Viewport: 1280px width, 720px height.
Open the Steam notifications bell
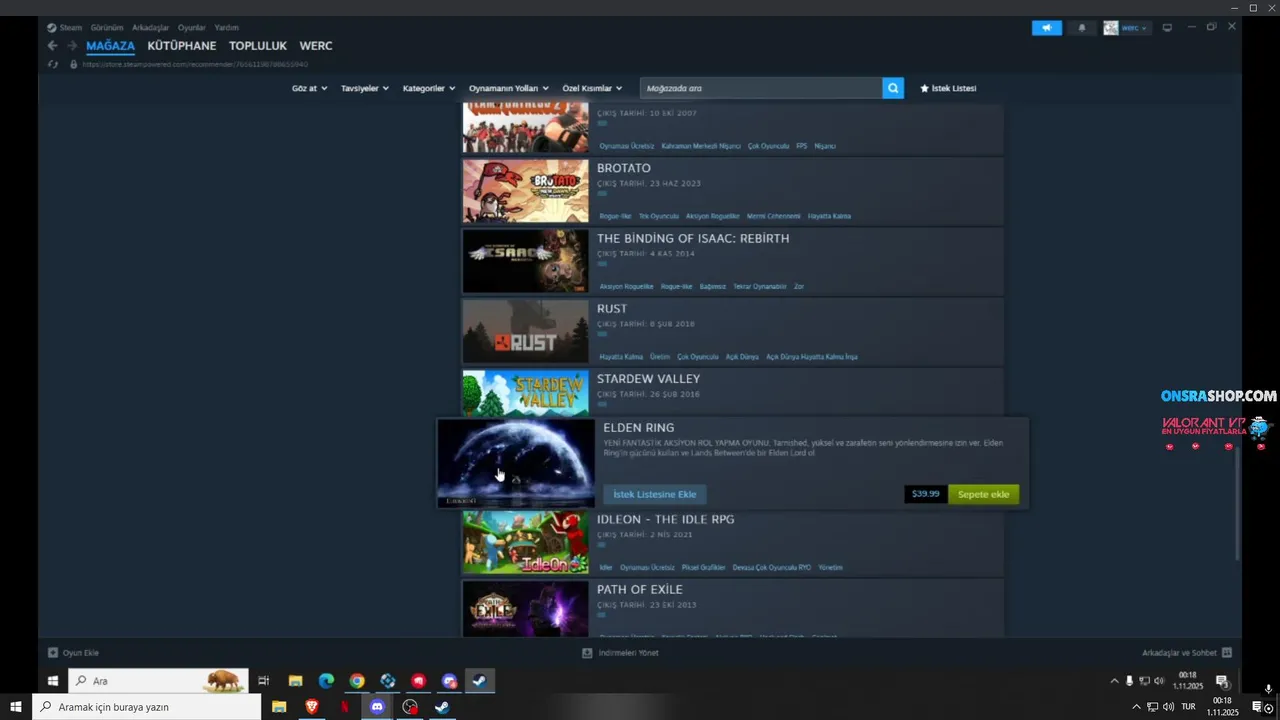click(x=1082, y=28)
